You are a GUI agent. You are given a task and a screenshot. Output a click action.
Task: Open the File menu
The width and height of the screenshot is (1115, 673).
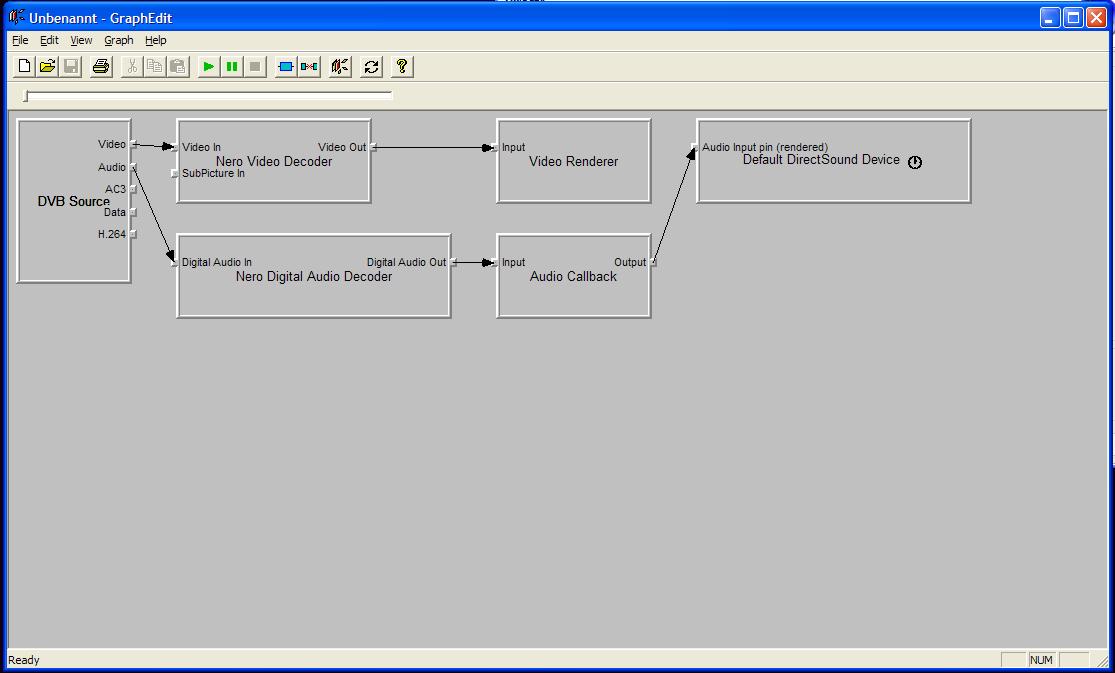click(x=20, y=41)
